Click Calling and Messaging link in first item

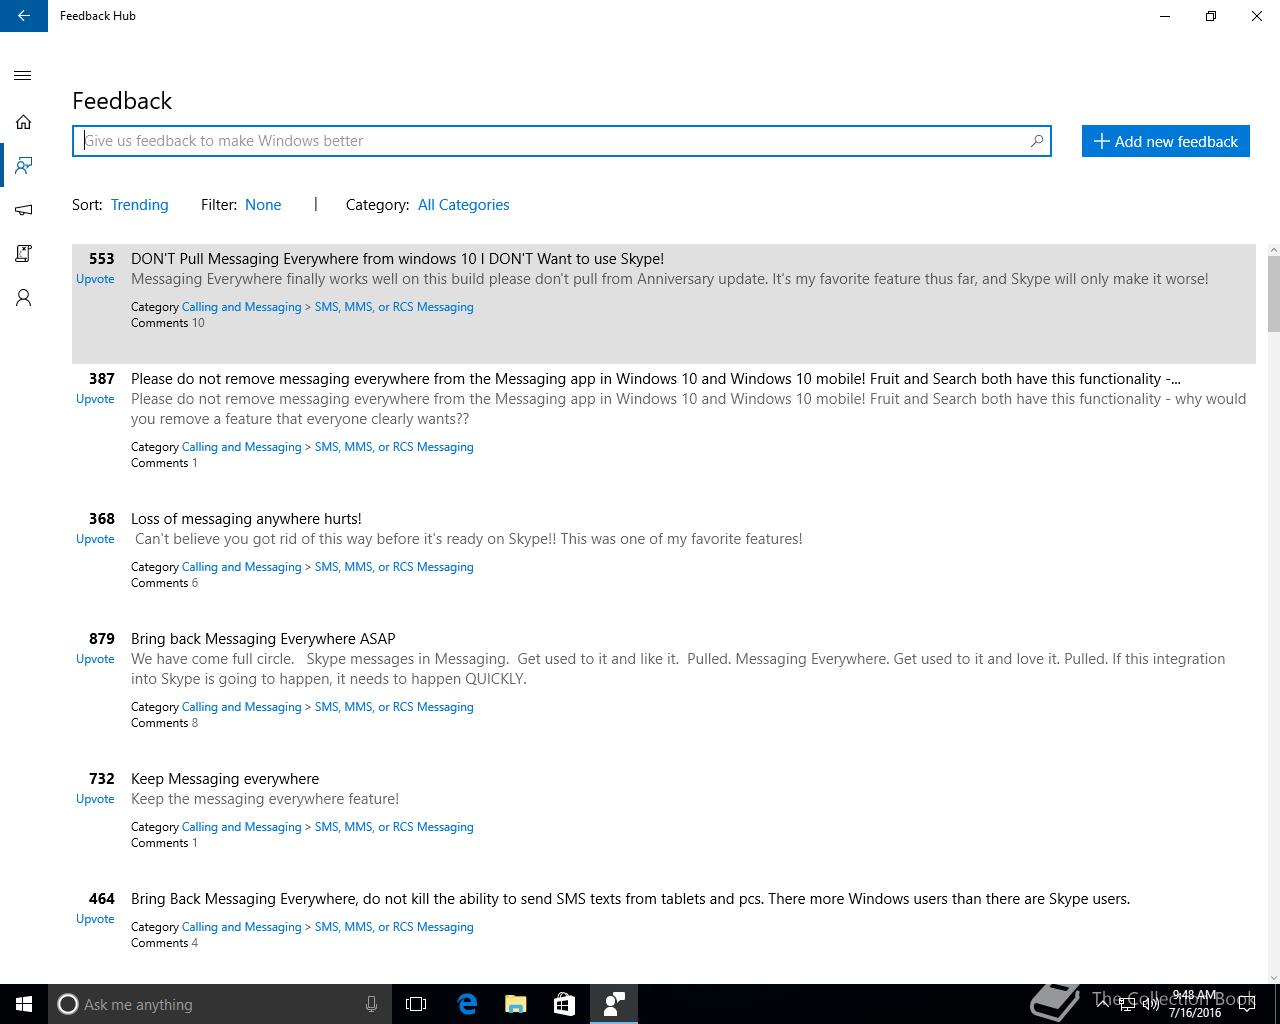[x=241, y=307]
